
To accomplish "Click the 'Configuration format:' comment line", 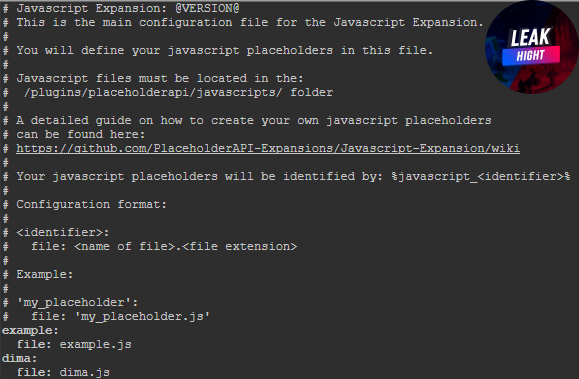I will coord(91,204).
